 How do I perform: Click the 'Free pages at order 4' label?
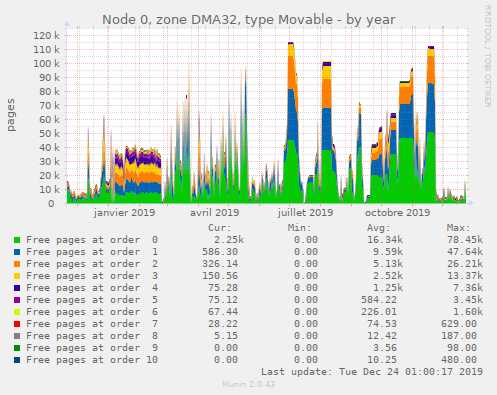pyautogui.click(x=92, y=288)
